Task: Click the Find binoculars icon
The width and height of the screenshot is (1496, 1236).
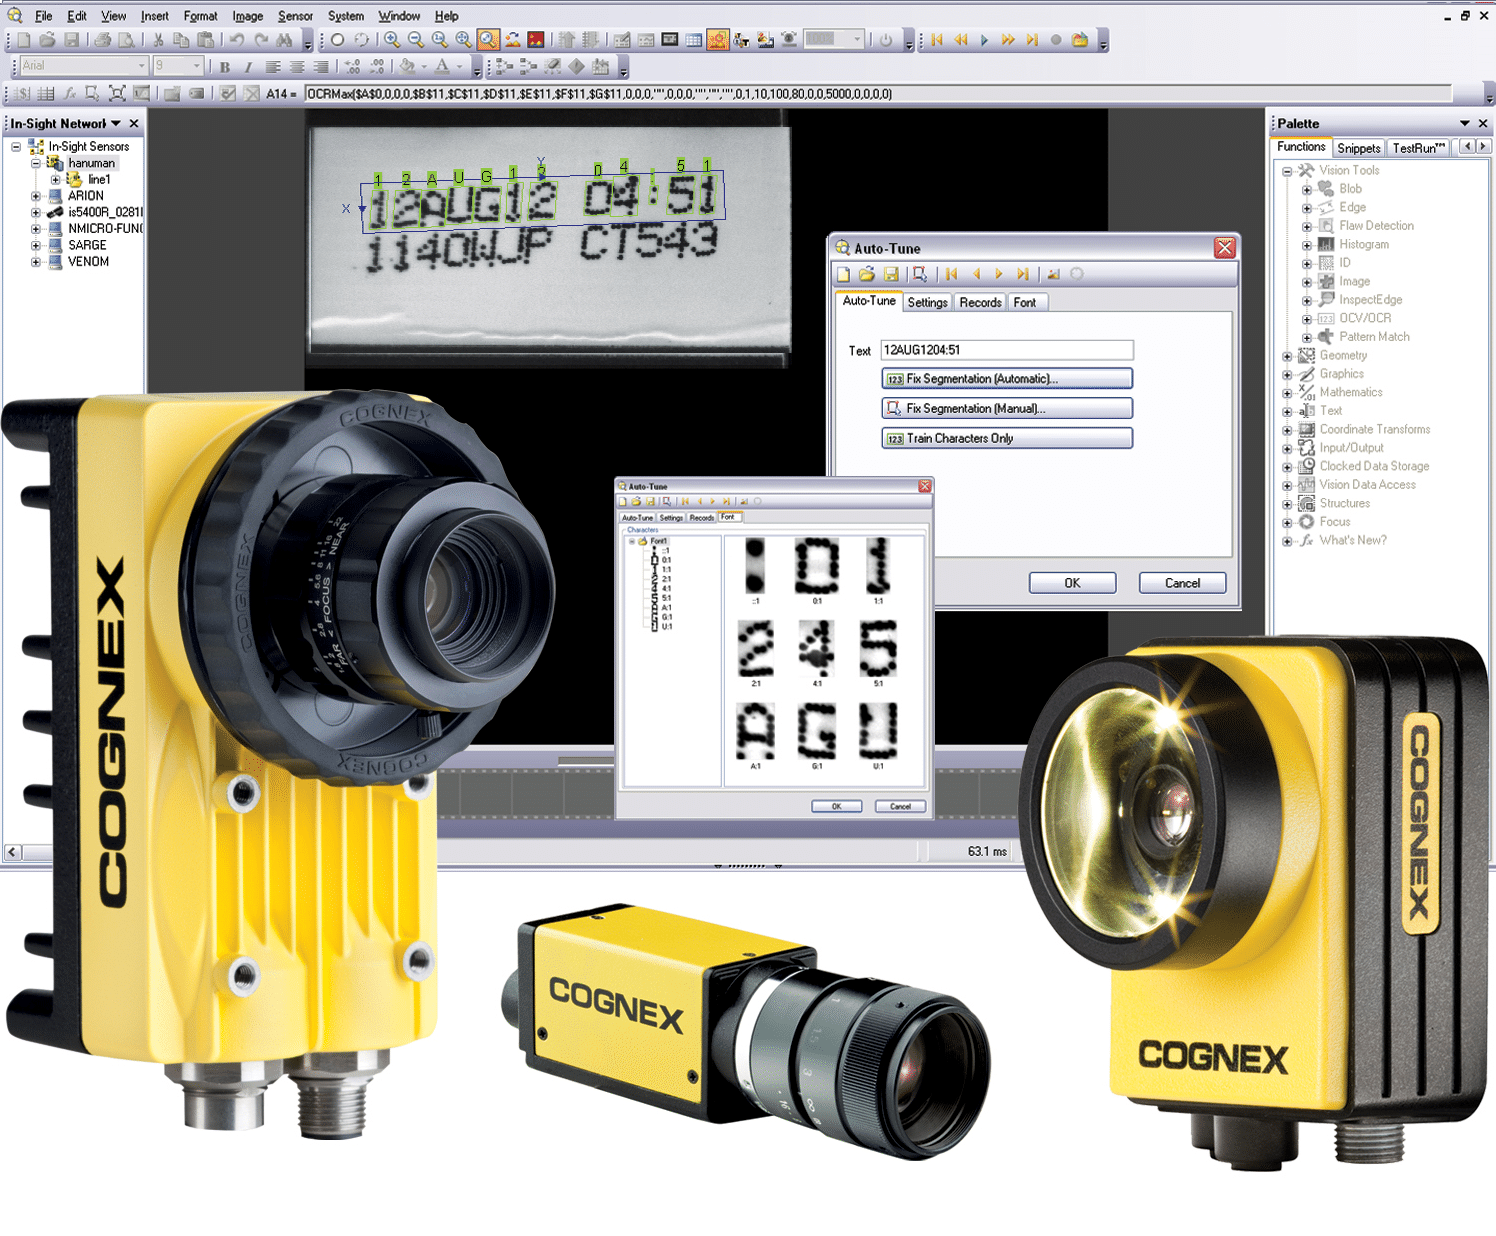Action: tap(285, 40)
